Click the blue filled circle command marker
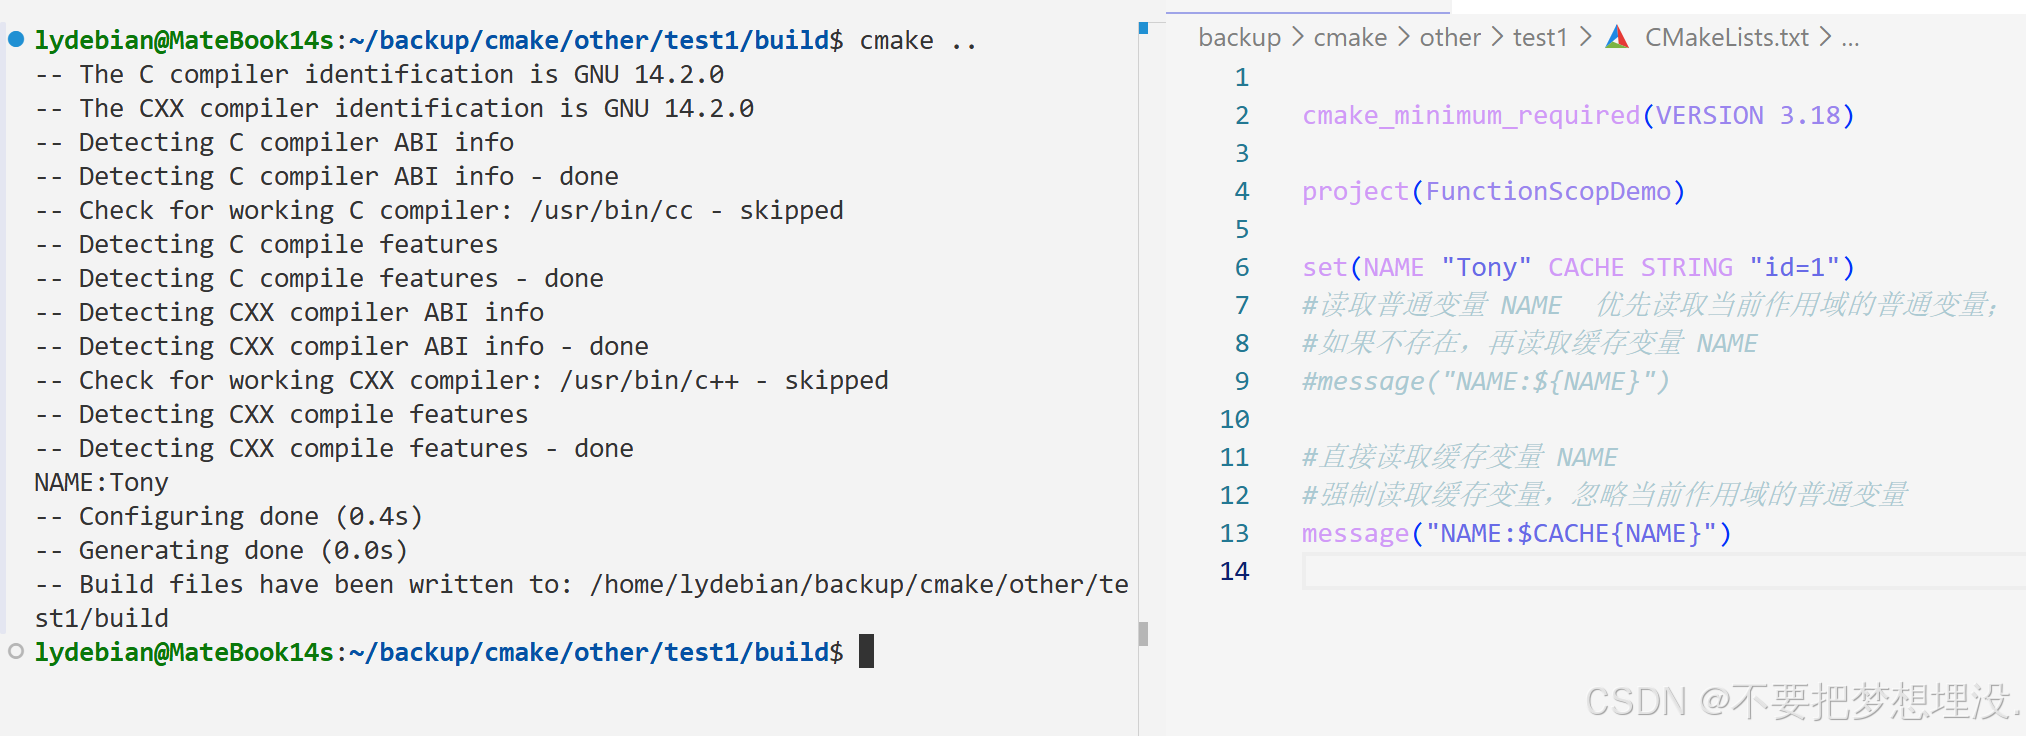Screen dimensions: 2026x736 click(16, 40)
